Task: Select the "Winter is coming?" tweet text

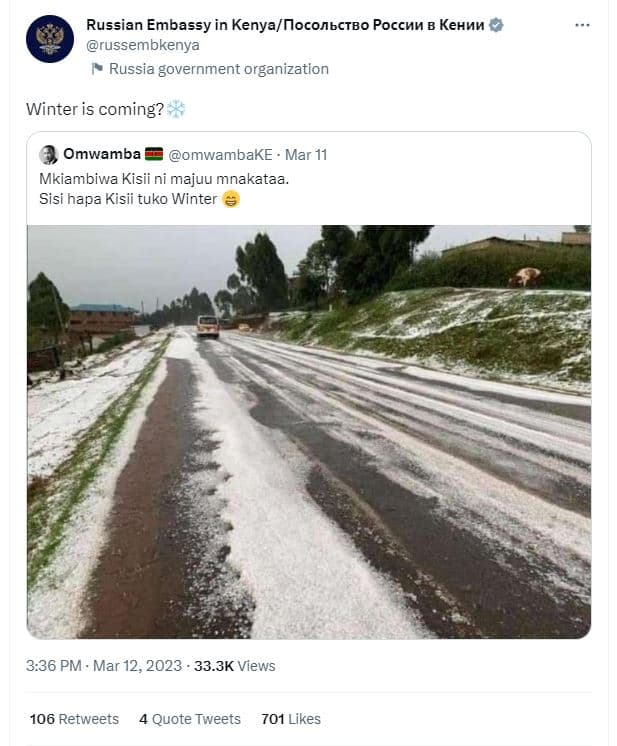Action: click(x=95, y=109)
